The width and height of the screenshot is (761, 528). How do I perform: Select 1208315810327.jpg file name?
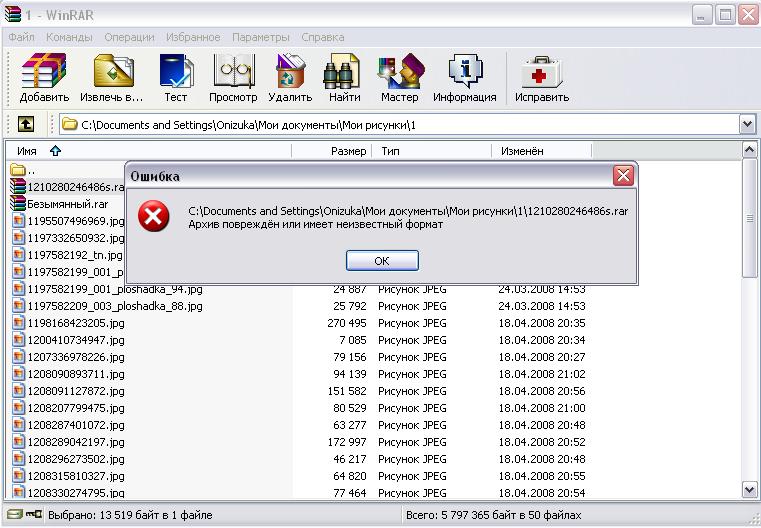(x=76, y=476)
